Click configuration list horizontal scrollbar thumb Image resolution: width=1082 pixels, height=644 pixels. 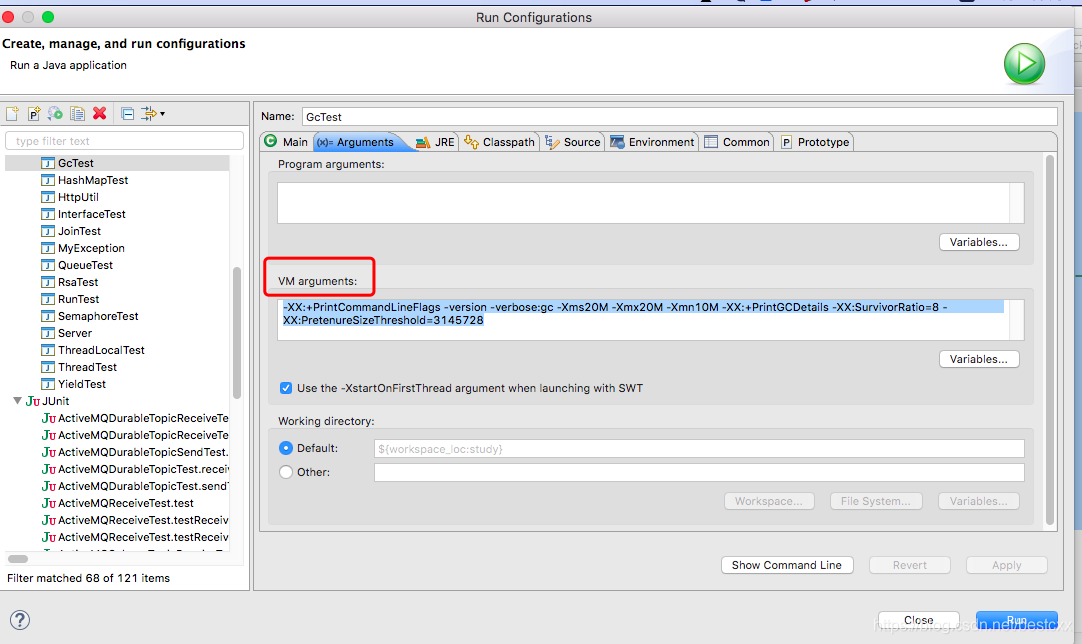(18, 559)
